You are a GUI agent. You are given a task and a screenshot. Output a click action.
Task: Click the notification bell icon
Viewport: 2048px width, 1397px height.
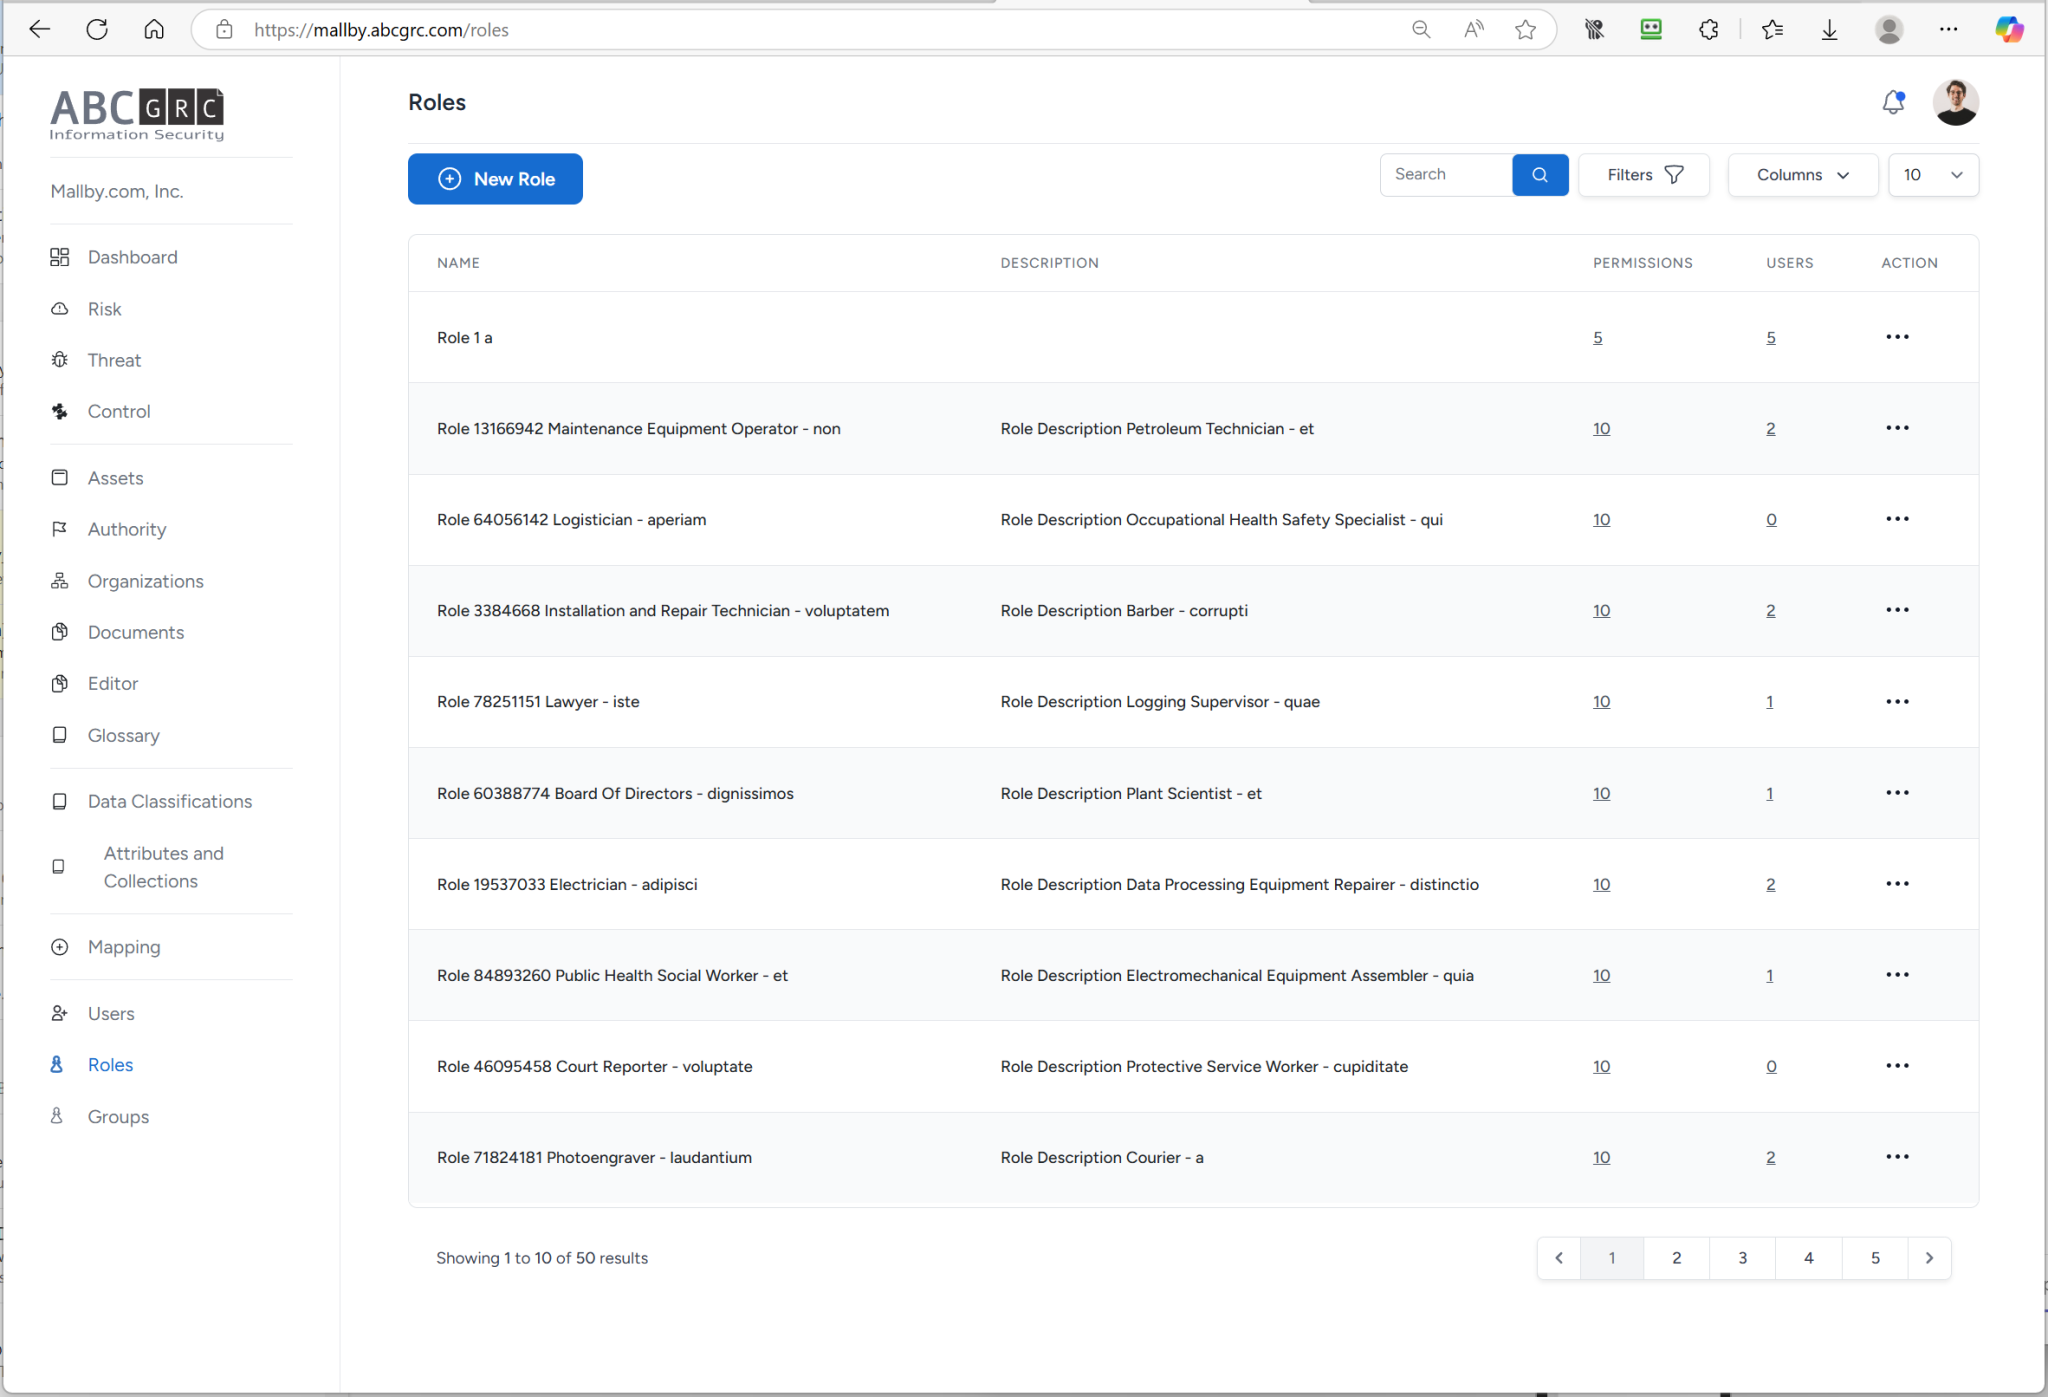pyautogui.click(x=1892, y=102)
